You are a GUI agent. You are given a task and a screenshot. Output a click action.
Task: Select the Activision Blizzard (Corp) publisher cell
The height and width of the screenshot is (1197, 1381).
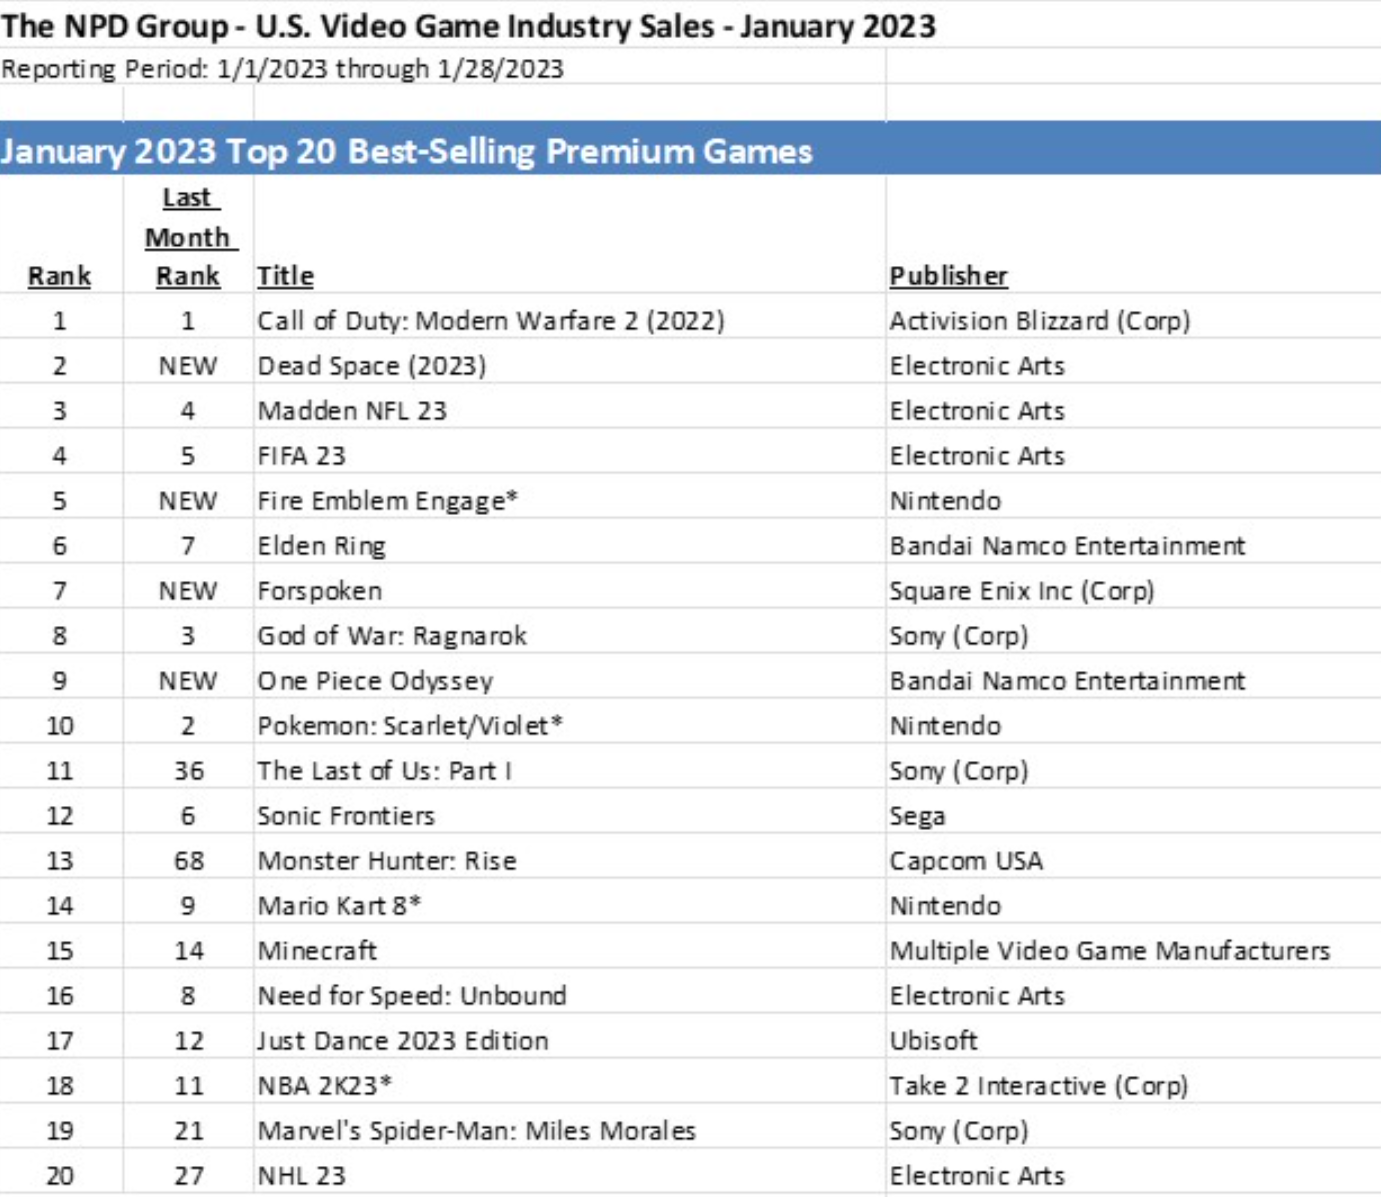coord(1039,321)
